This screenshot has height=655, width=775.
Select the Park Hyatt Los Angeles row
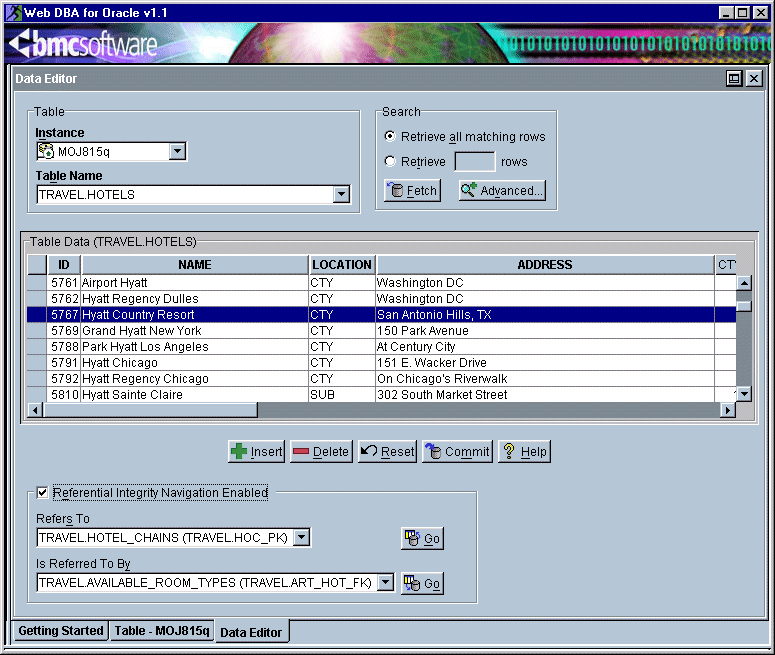click(x=381, y=347)
